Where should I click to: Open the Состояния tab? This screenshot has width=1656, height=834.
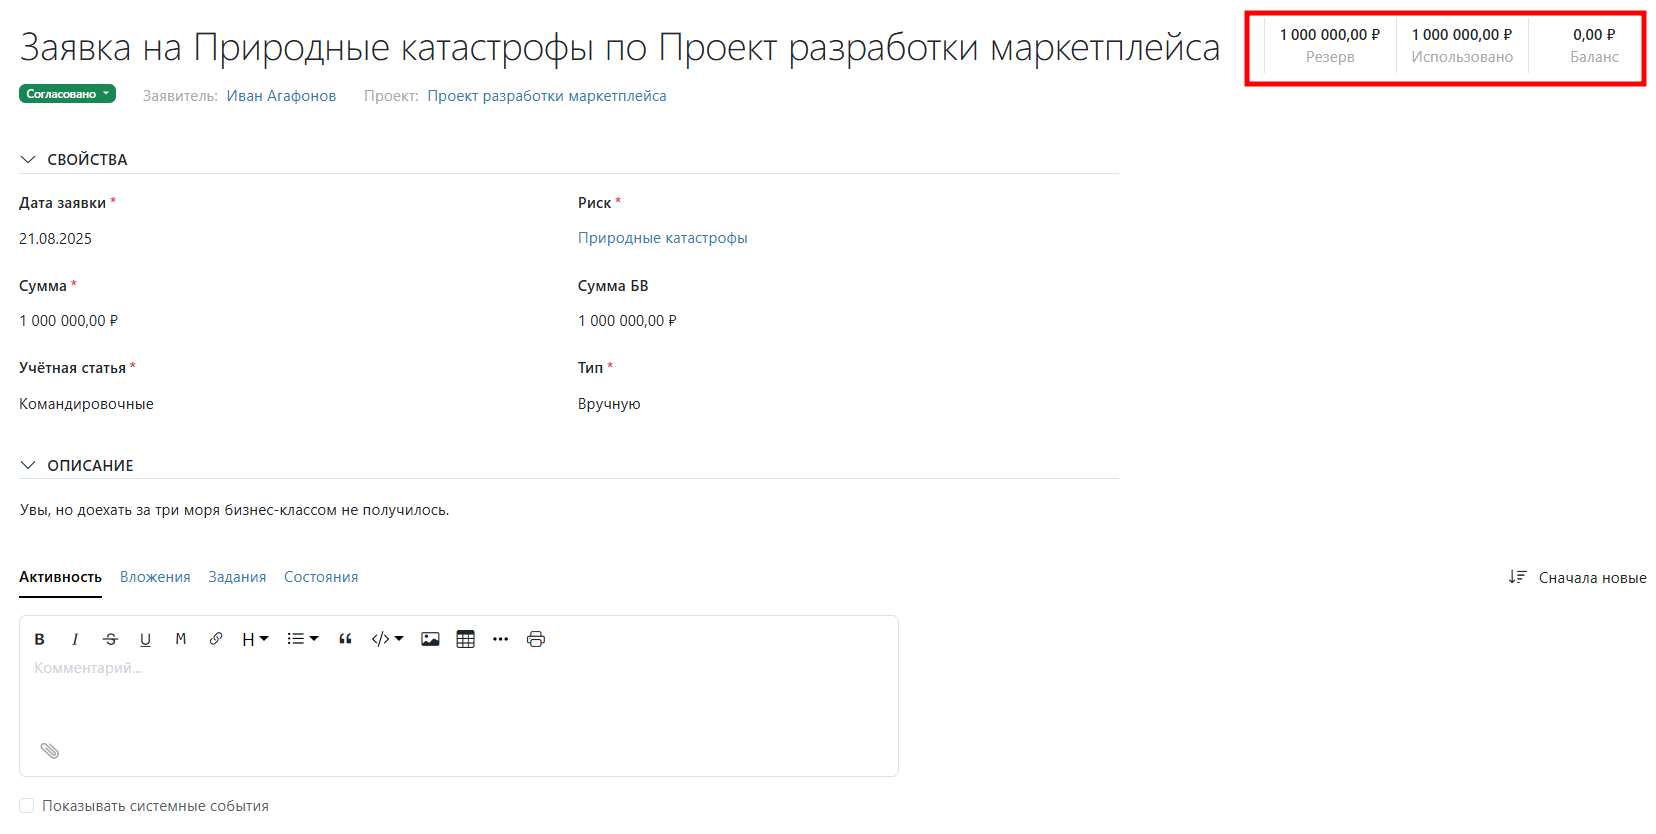pos(321,577)
